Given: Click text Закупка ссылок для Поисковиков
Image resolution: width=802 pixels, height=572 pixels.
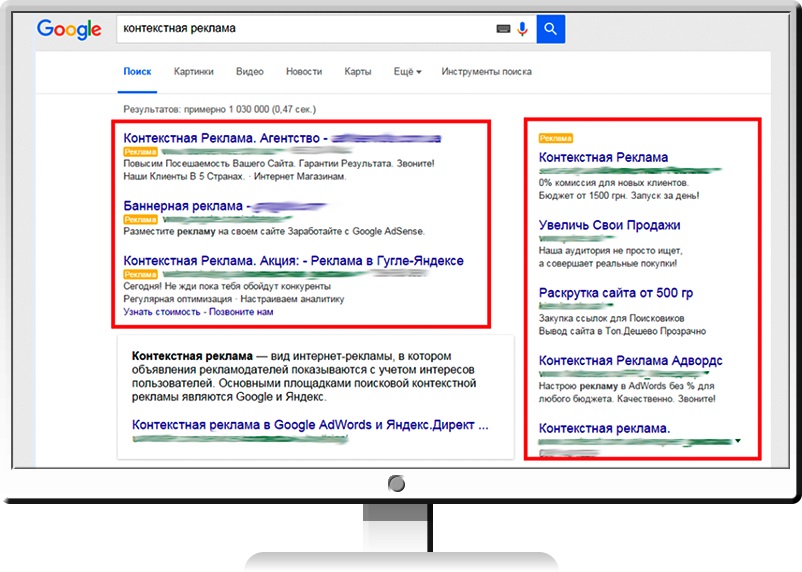Looking at the screenshot, I should pyautogui.click(x=611, y=318).
